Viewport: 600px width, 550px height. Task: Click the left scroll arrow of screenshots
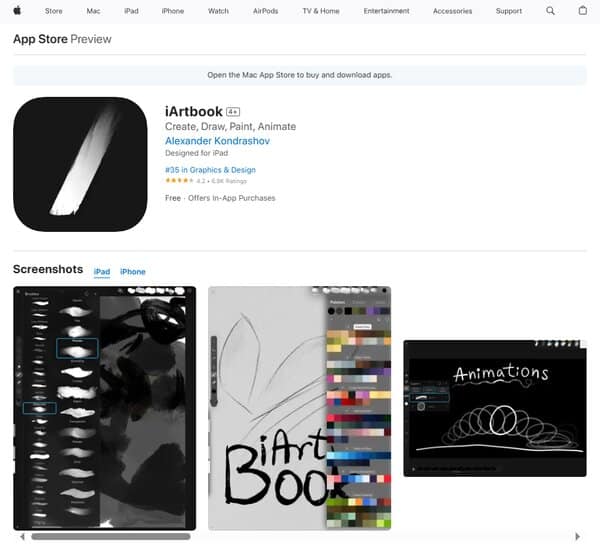pos(22,537)
